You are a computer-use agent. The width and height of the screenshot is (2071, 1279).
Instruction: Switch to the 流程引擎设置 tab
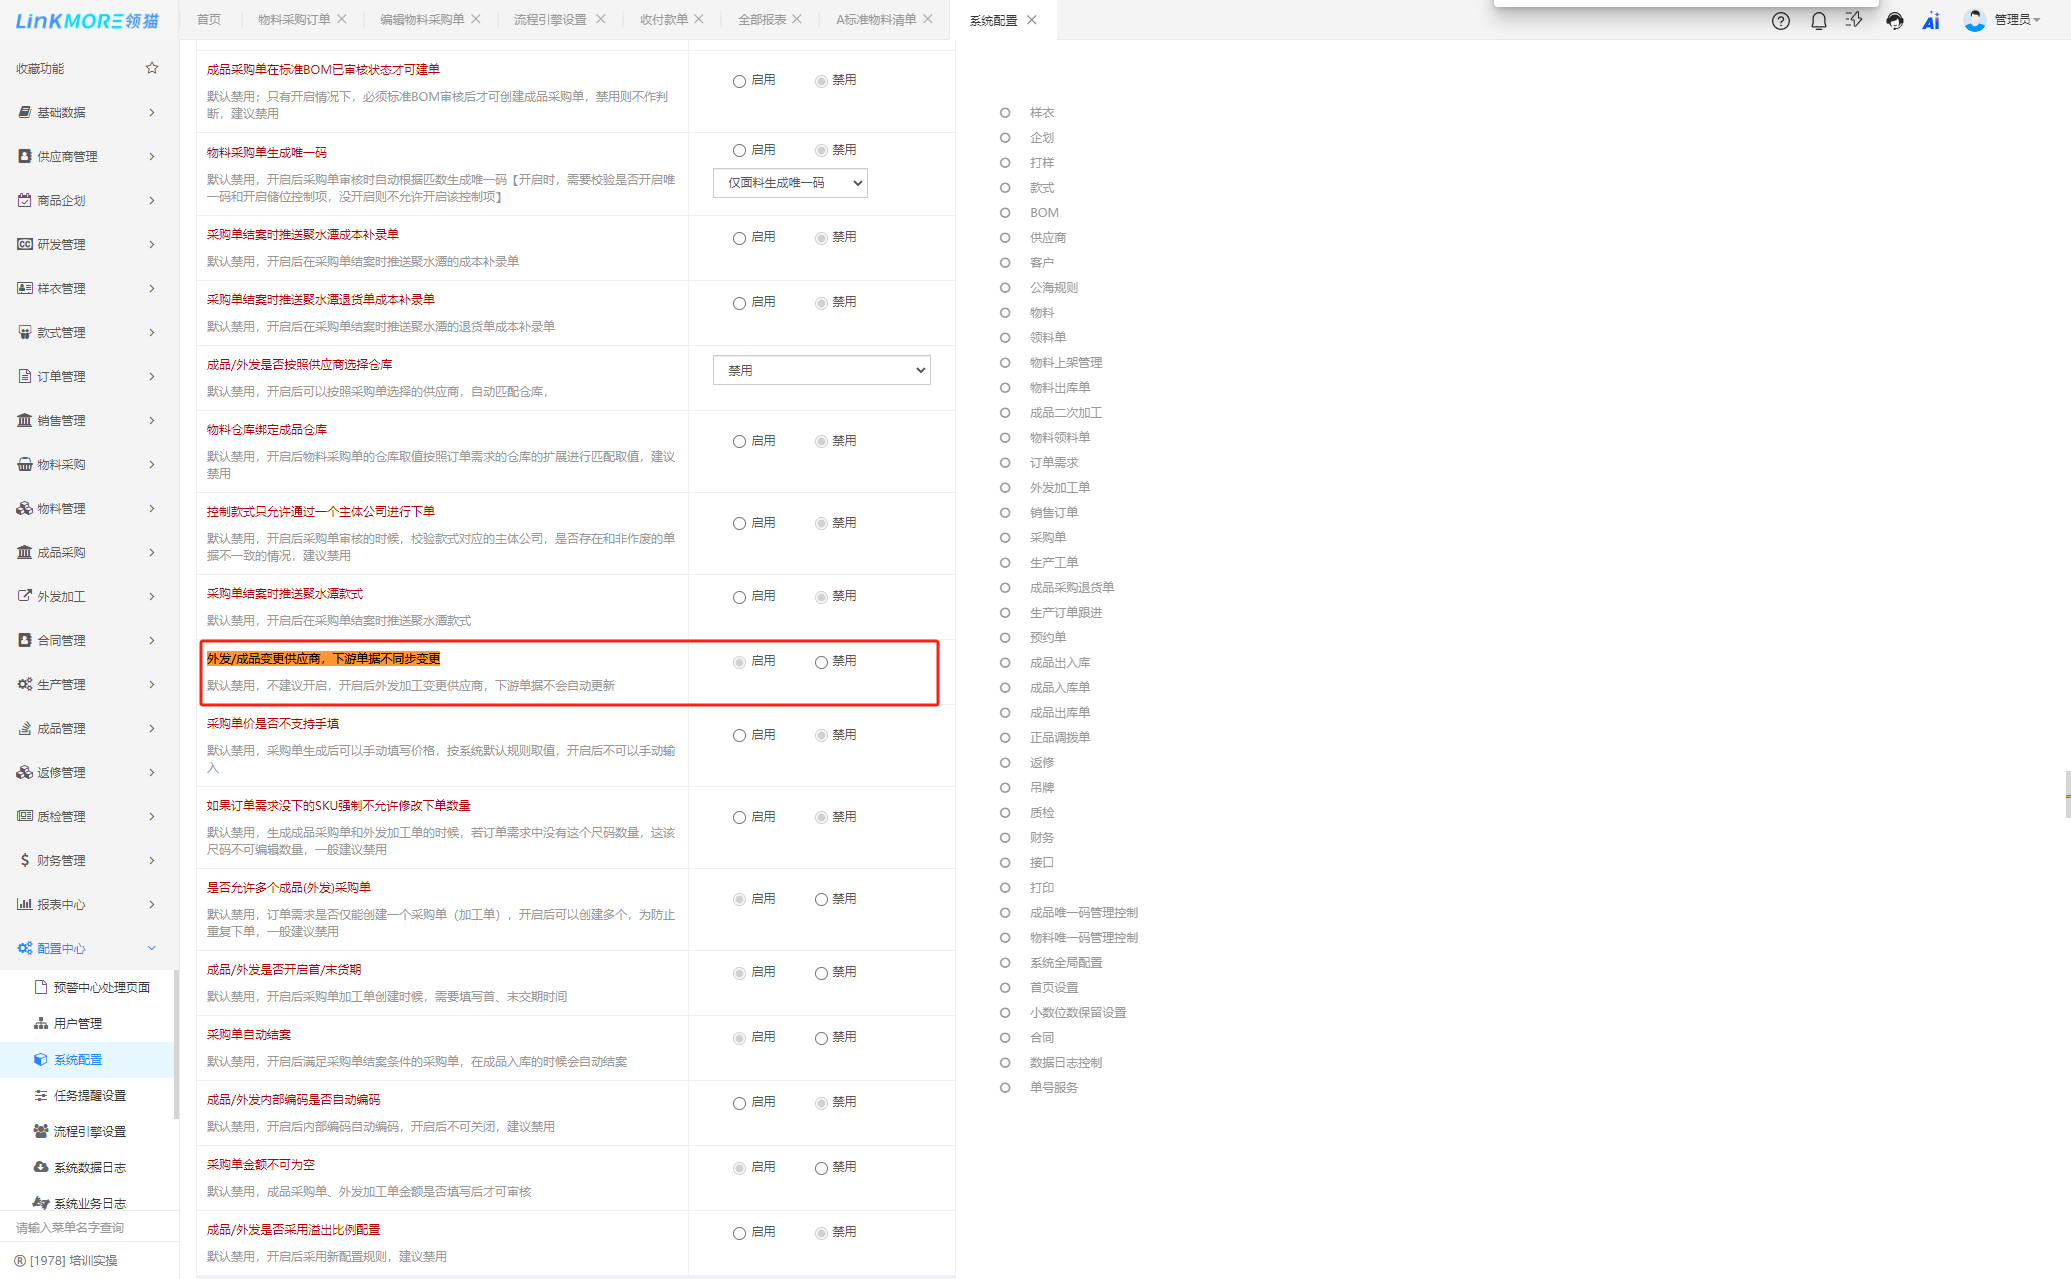point(550,19)
